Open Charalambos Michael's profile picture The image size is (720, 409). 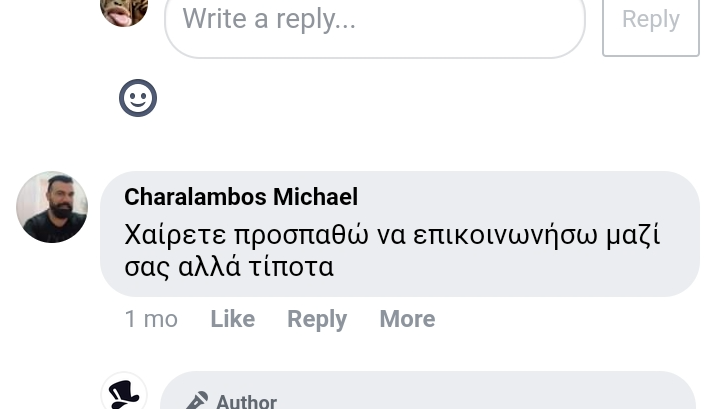tap(52, 207)
